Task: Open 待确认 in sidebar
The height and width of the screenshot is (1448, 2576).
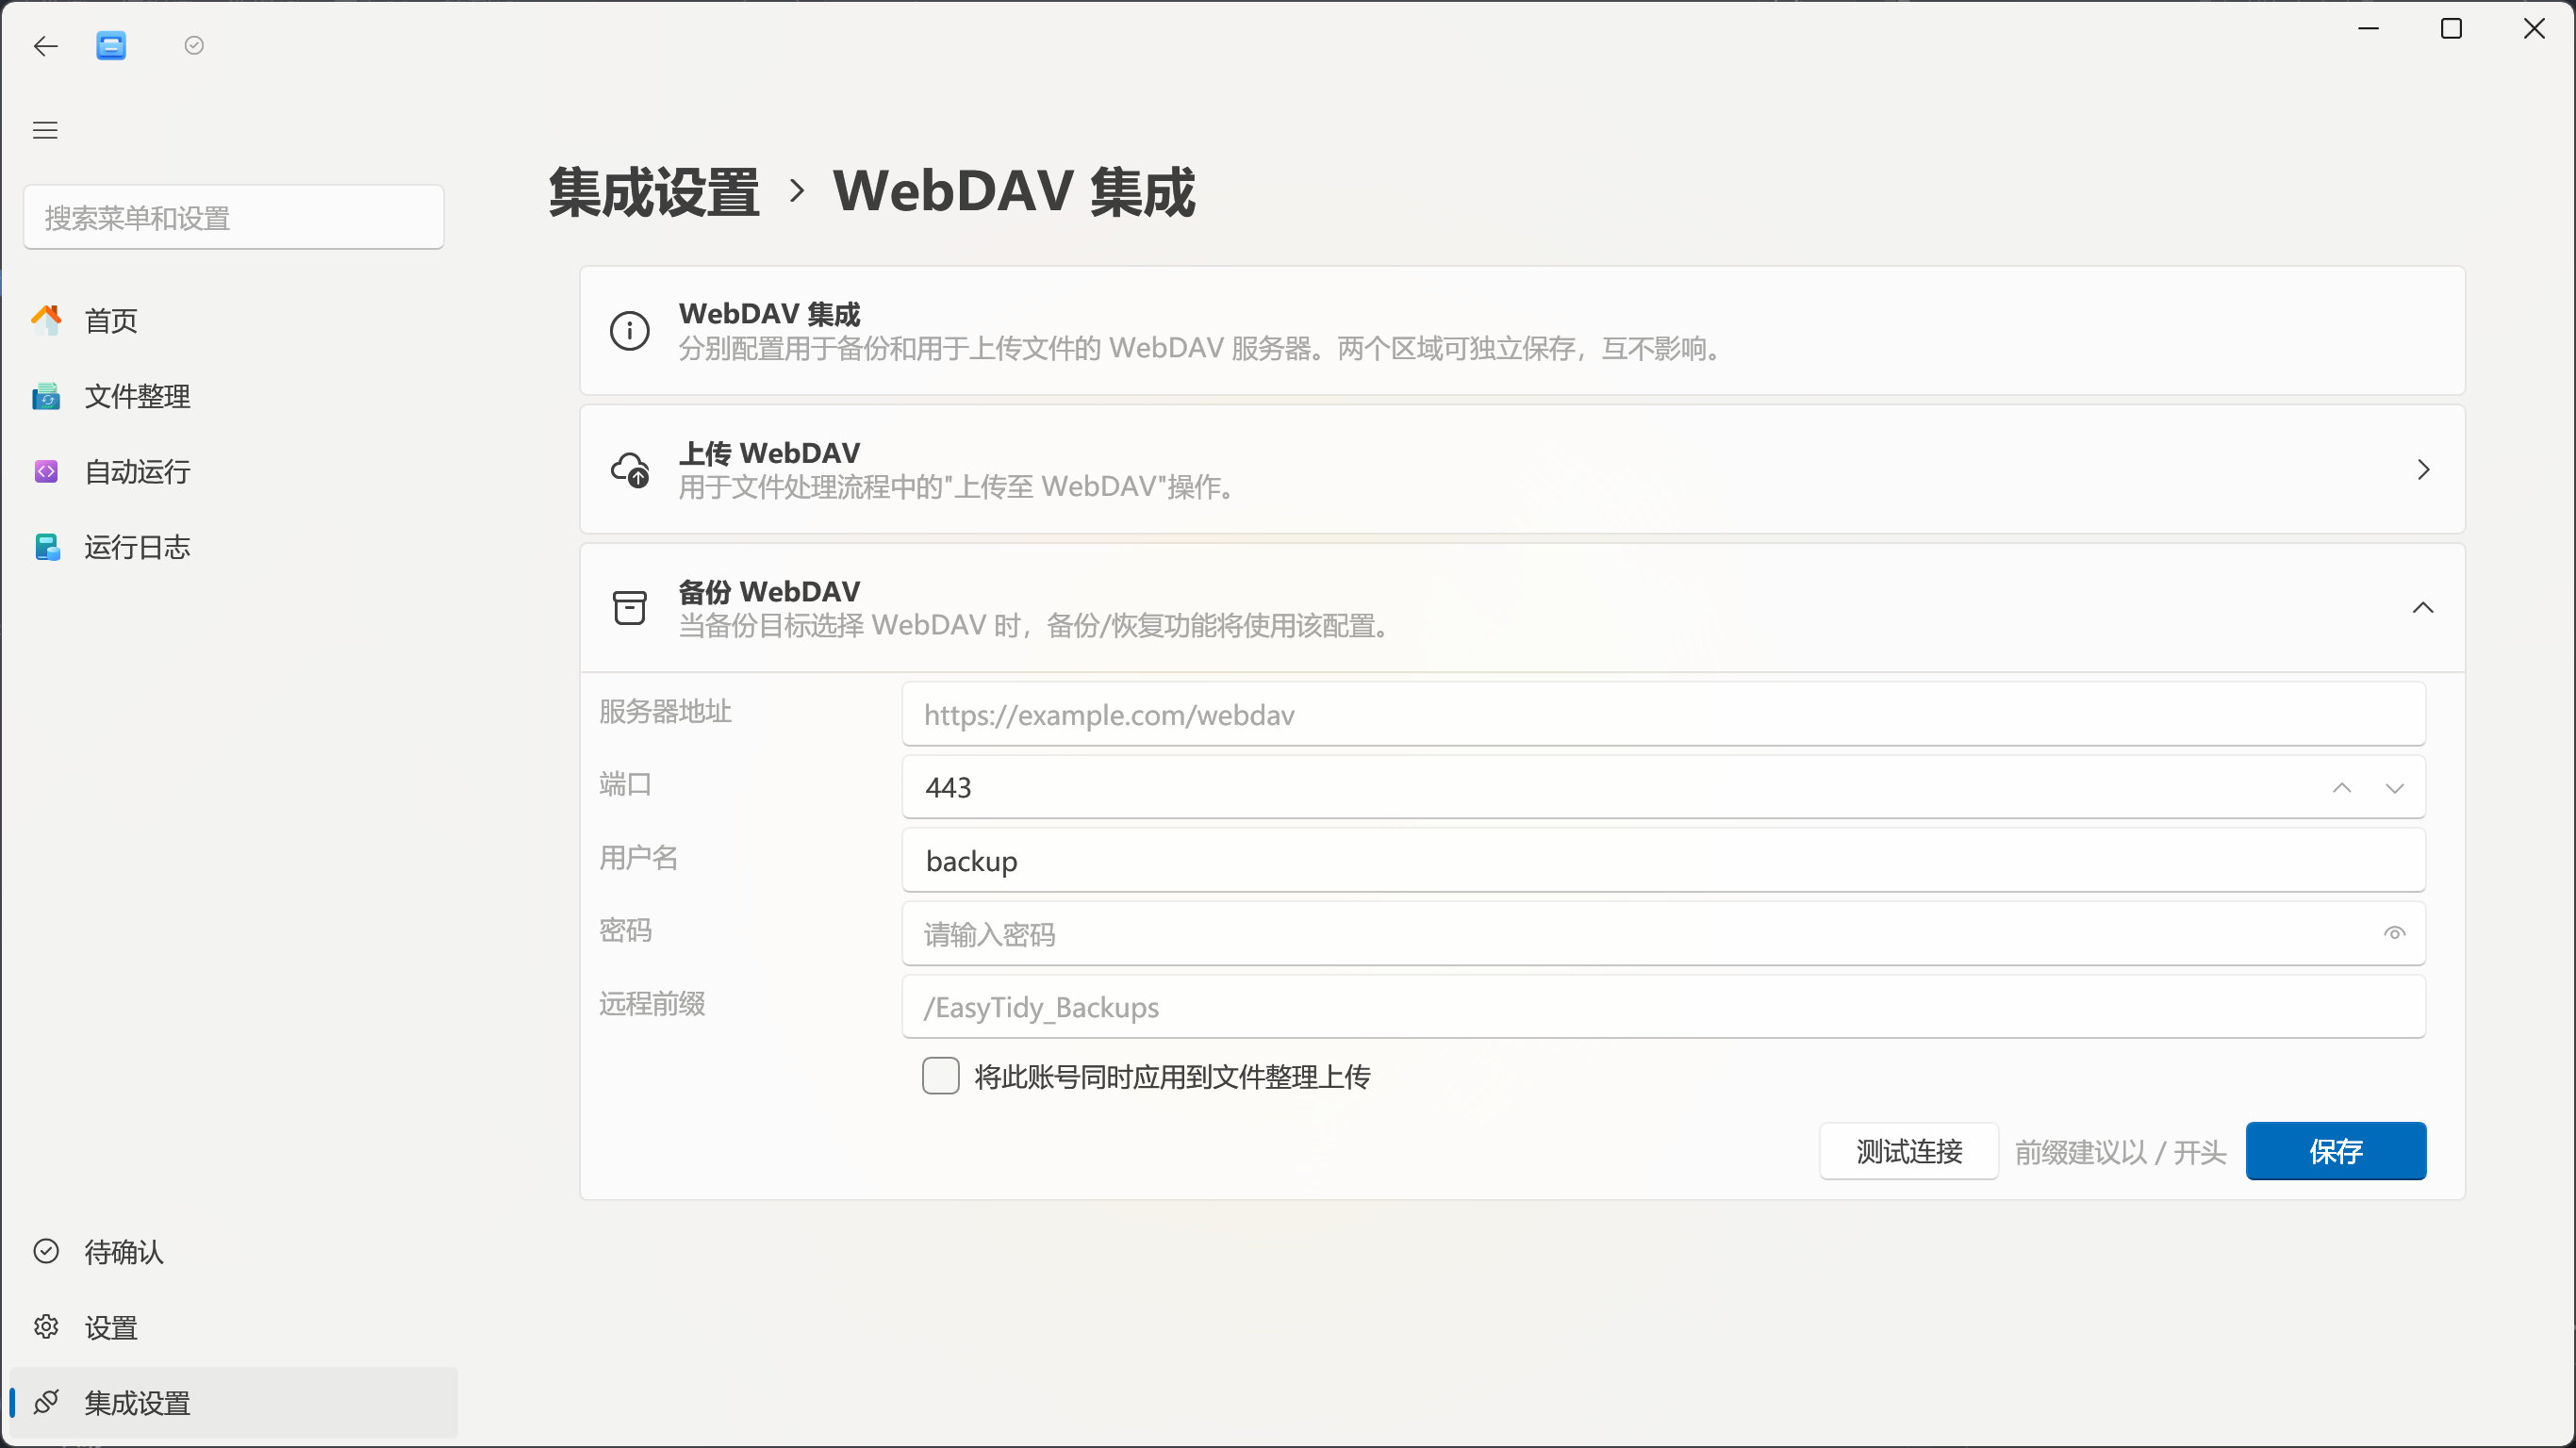Action: pyautogui.click(x=234, y=1251)
